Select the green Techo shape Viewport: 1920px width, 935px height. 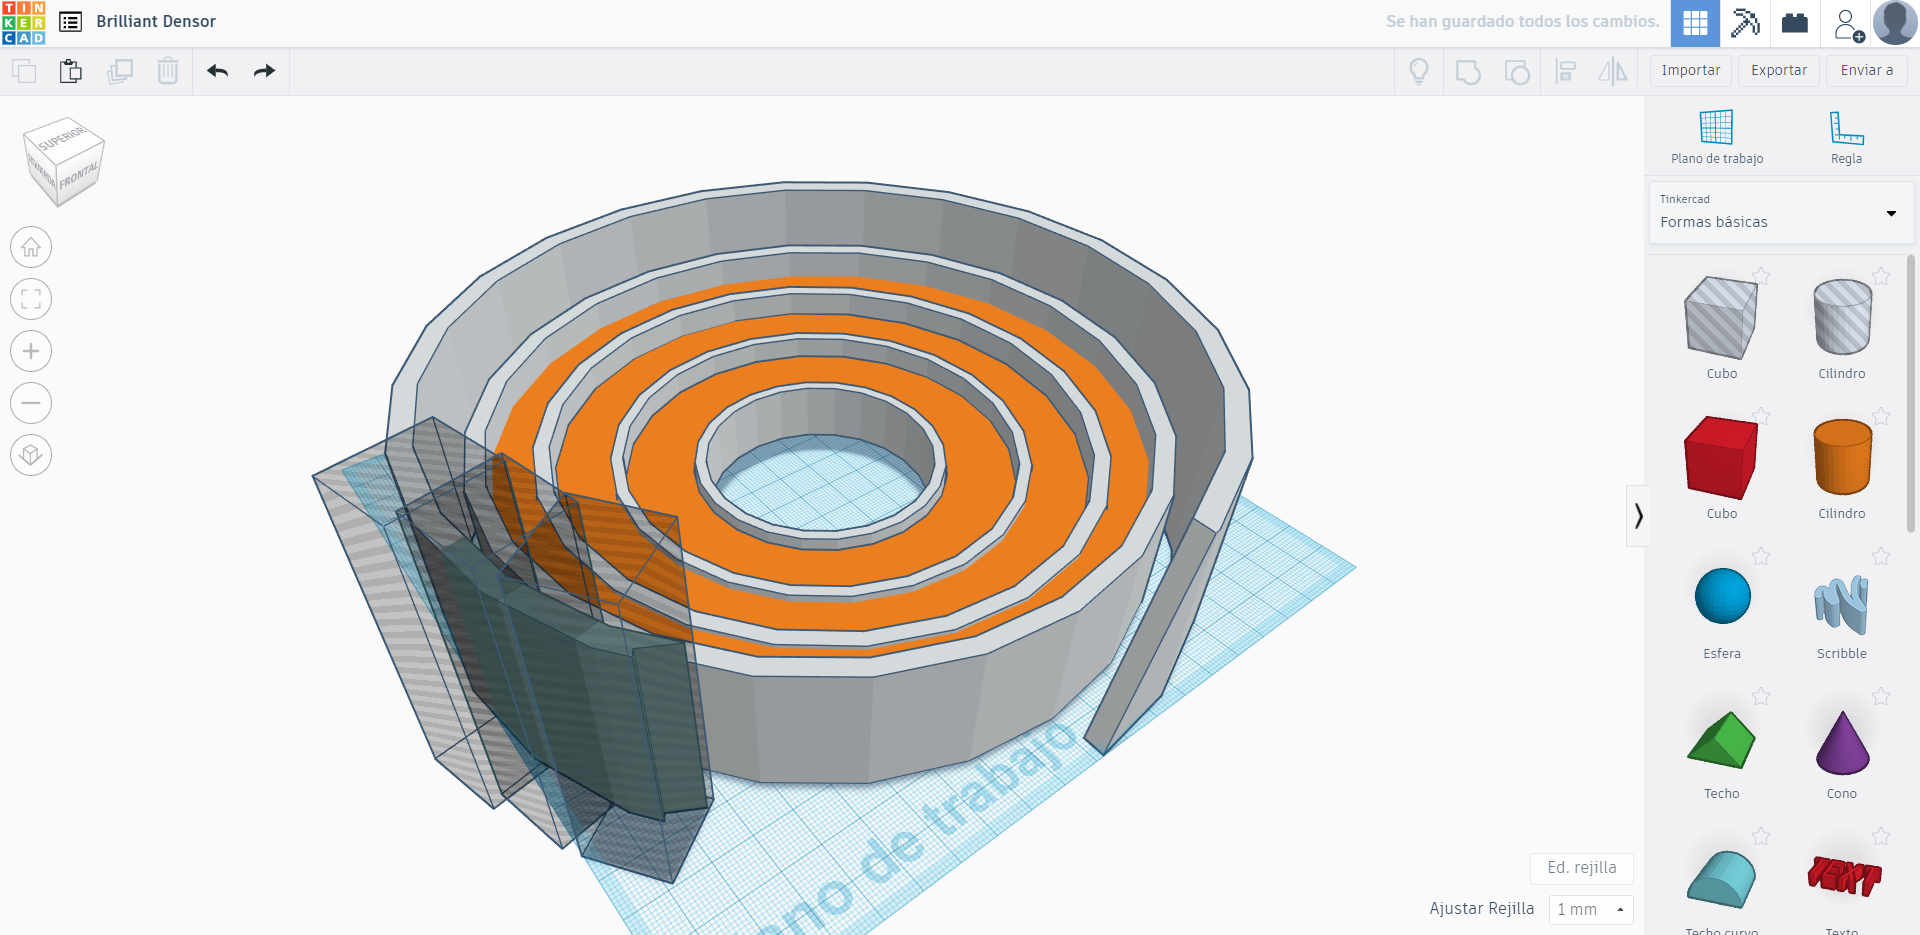(1721, 740)
